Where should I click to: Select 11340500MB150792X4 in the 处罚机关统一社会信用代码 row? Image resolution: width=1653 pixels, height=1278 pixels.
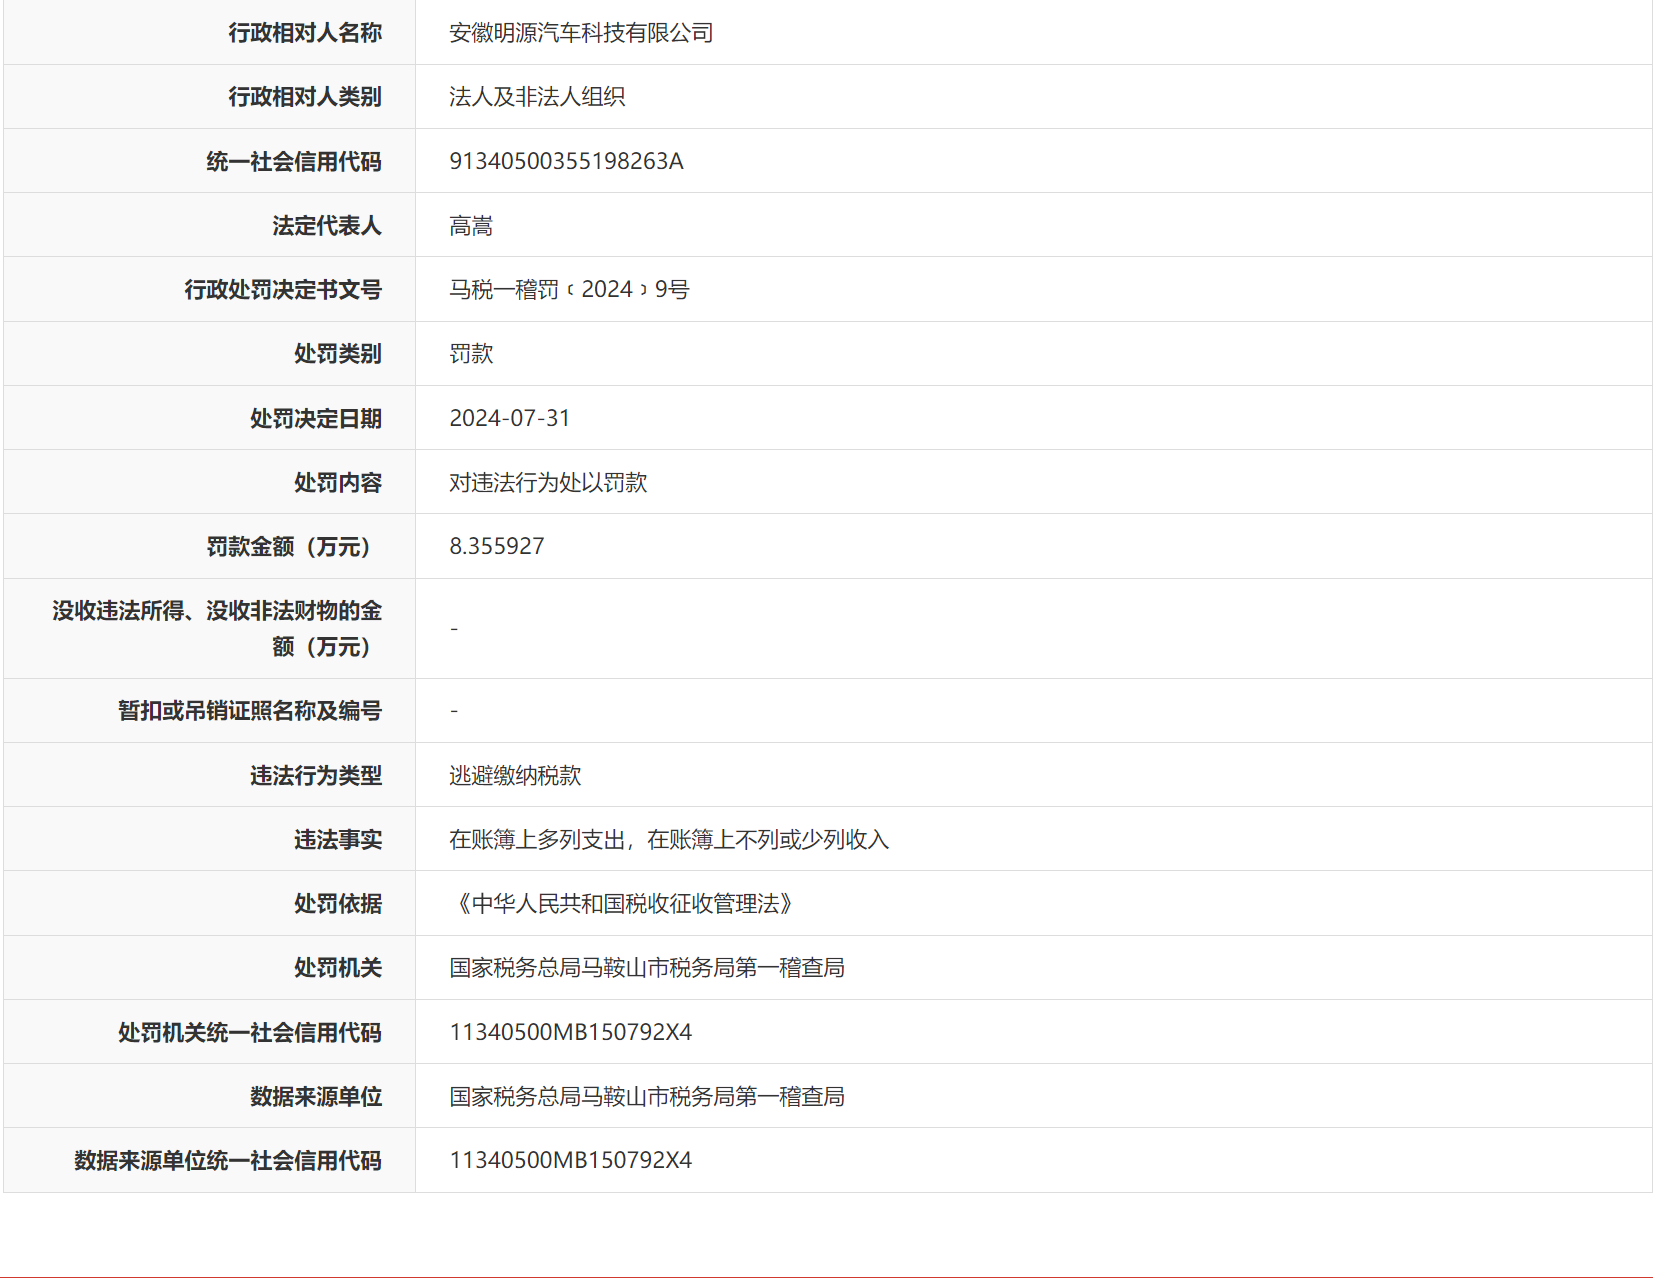571,1033
